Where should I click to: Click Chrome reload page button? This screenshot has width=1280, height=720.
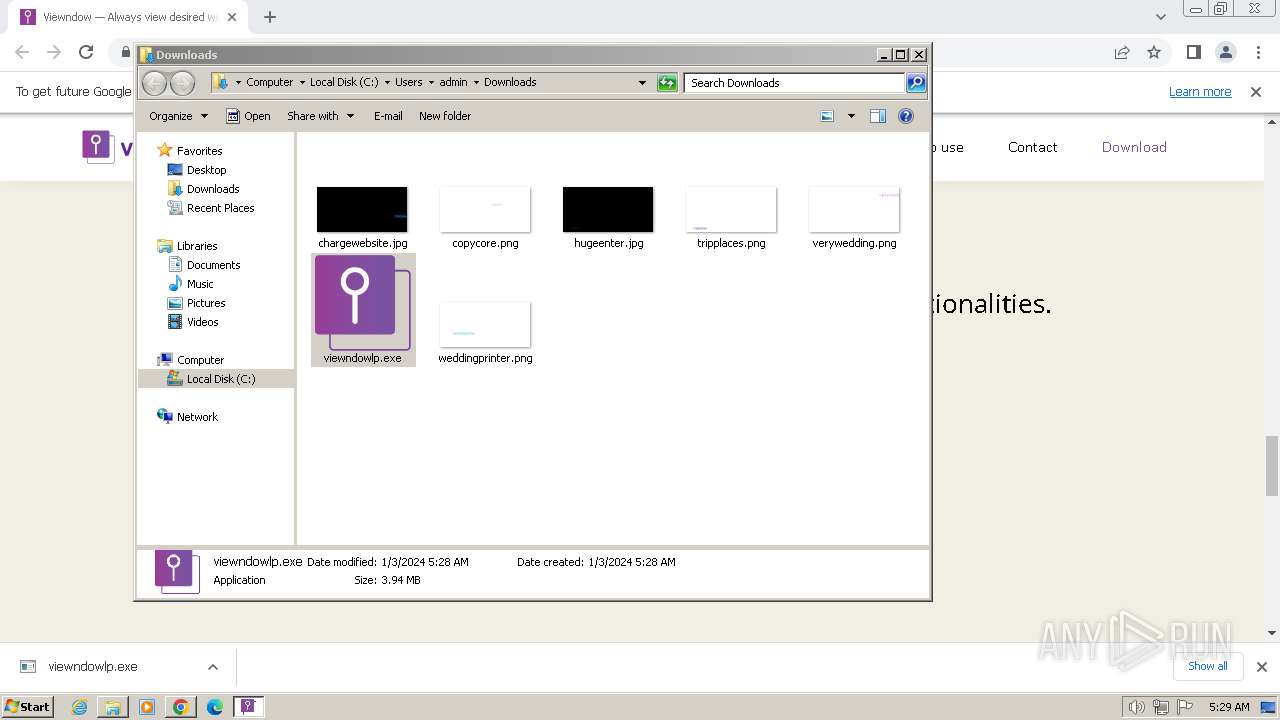coord(86,52)
